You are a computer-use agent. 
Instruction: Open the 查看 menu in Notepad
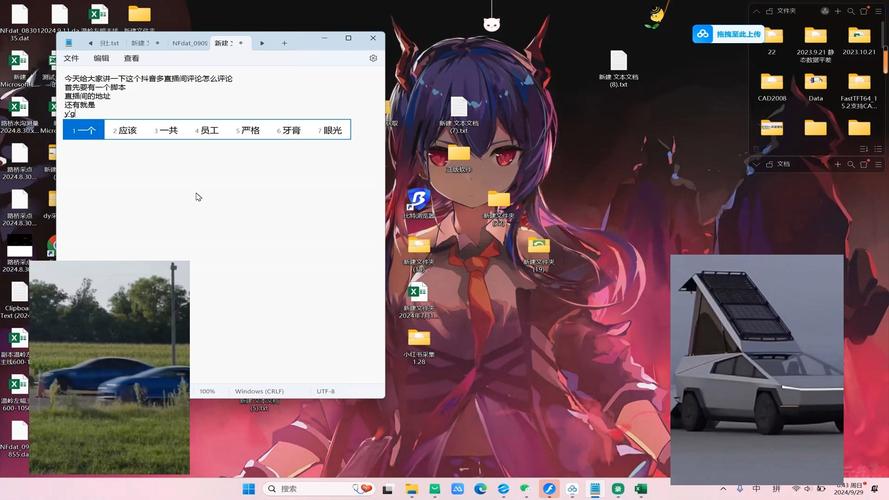tap(132, 58)
